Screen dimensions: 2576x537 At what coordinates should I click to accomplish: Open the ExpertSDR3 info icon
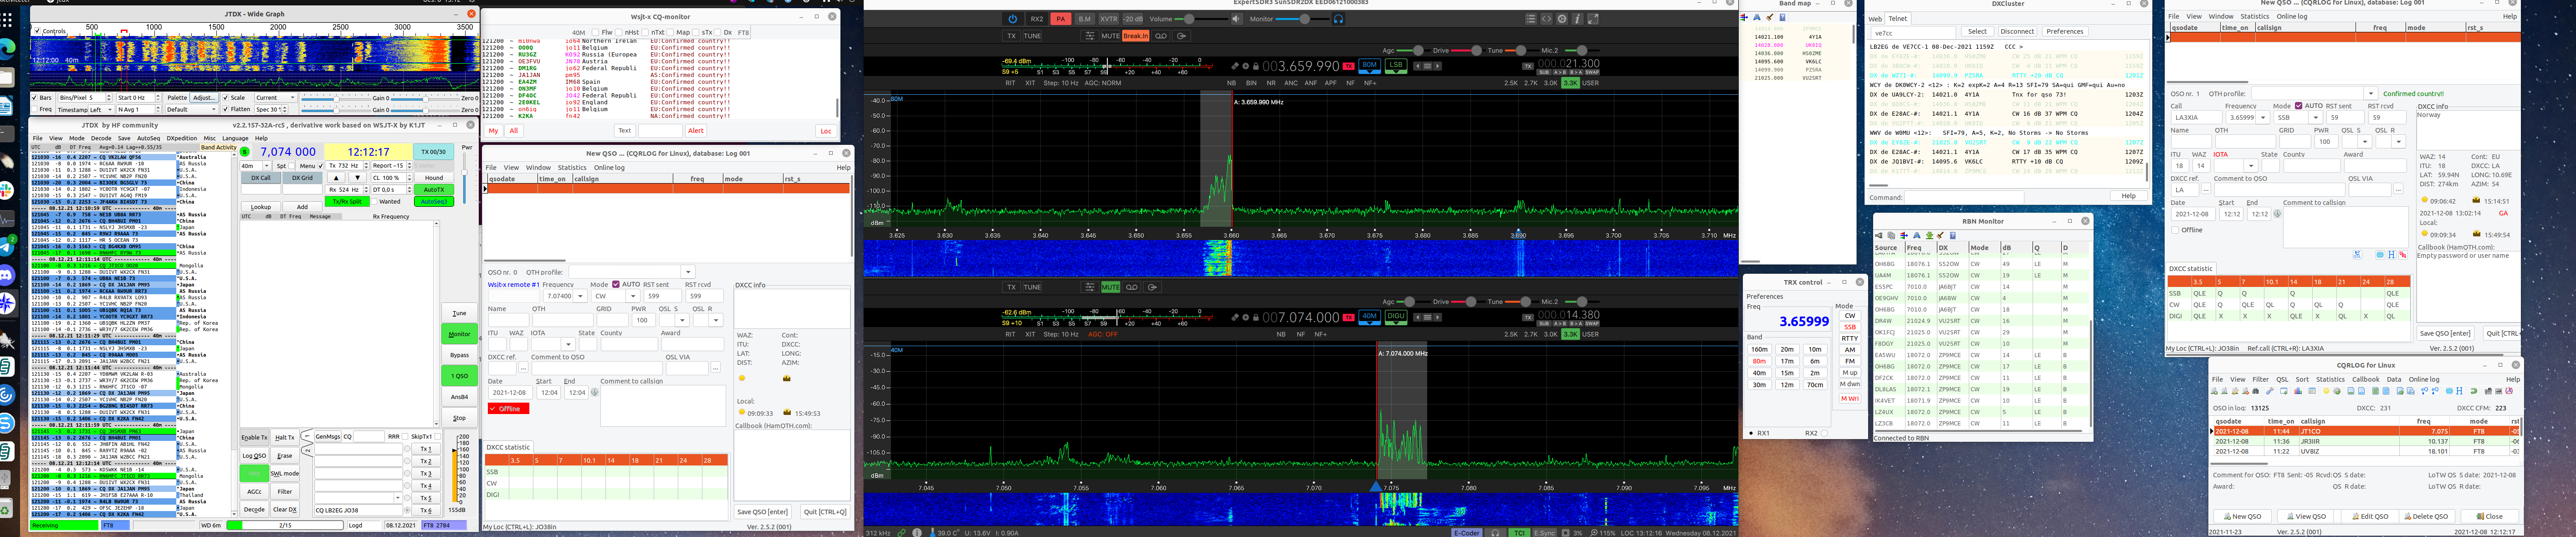[x=1578, y=19]
